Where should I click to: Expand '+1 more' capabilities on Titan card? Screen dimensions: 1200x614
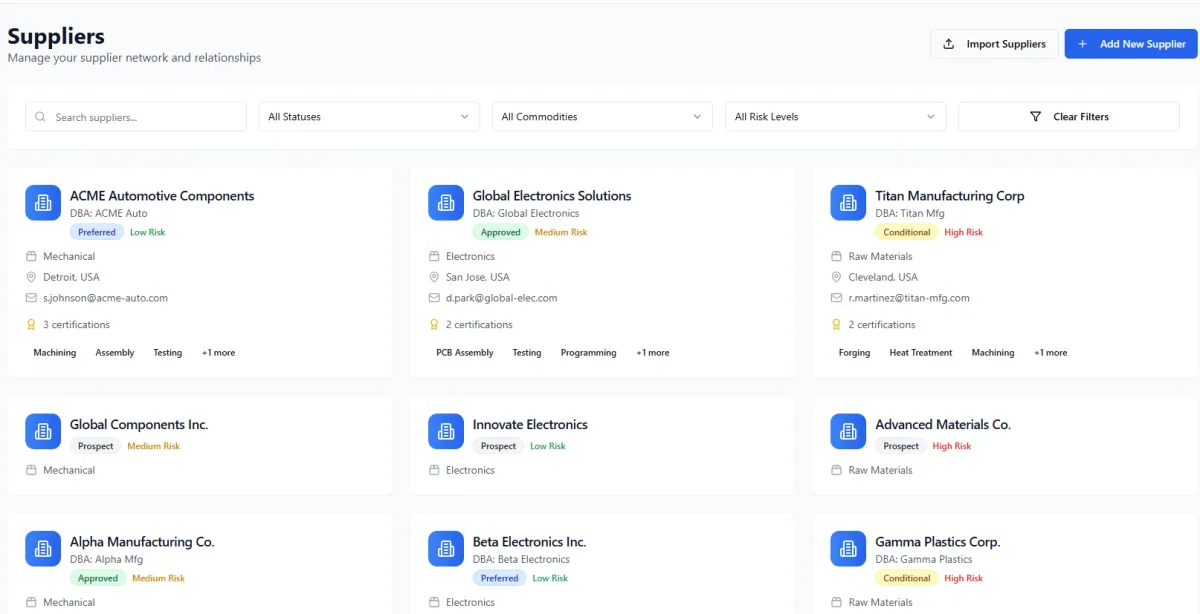1050,353
